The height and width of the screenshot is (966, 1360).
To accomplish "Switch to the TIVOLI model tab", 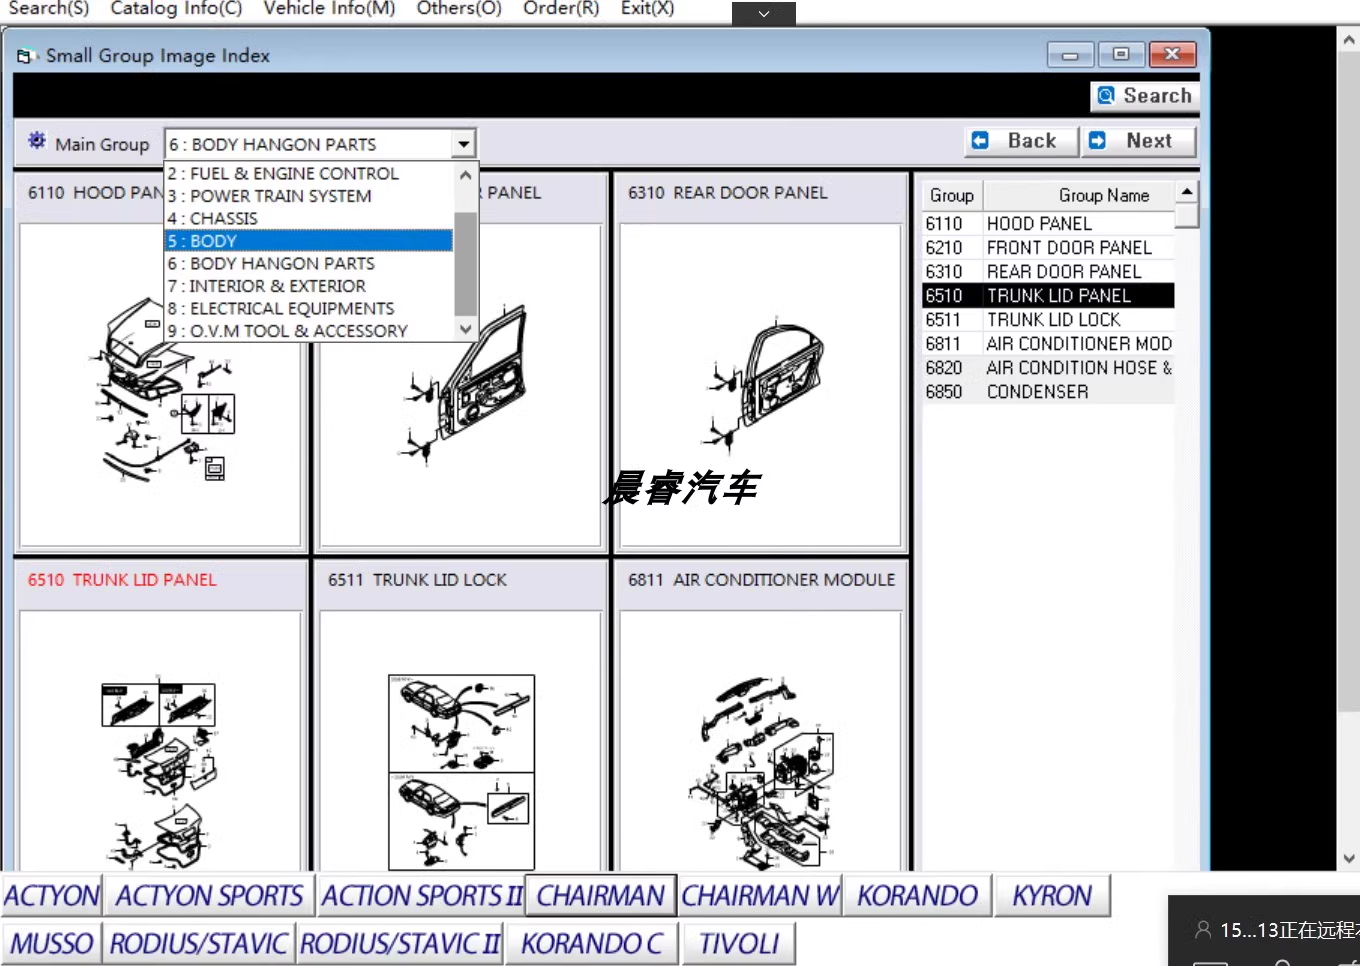I will point(738,944).
